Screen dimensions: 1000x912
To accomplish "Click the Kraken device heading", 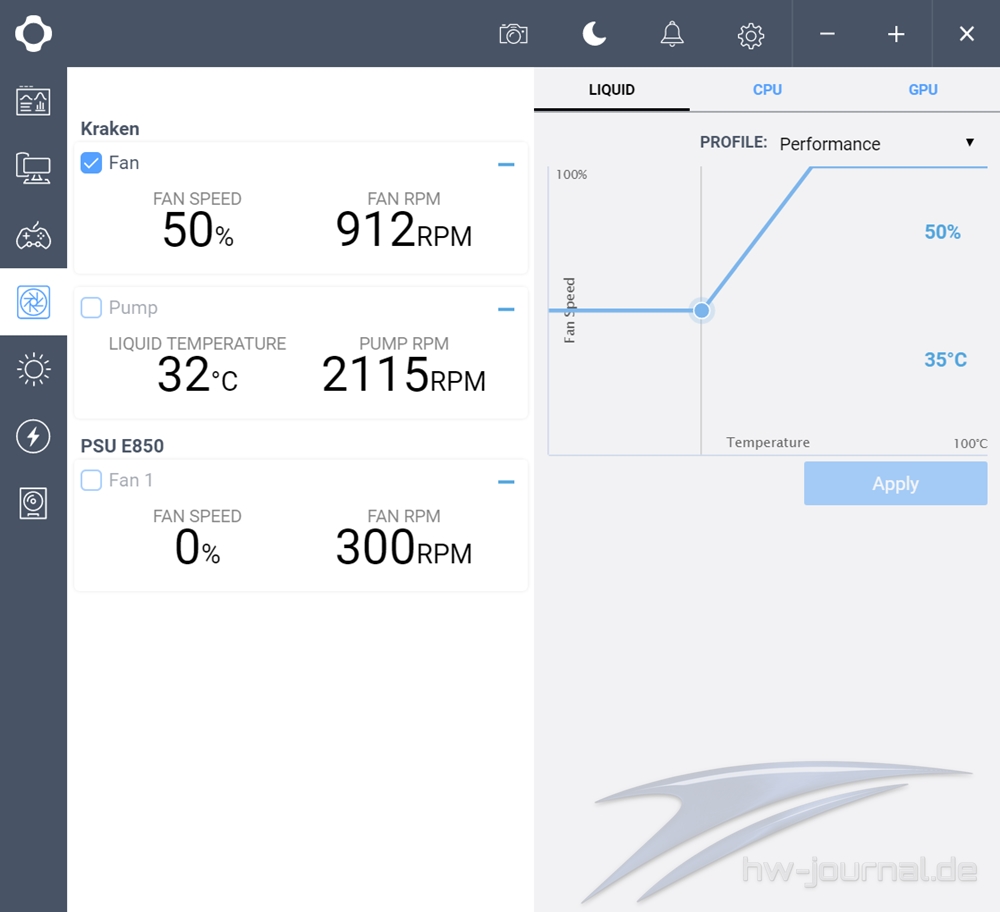I will 110,129.
